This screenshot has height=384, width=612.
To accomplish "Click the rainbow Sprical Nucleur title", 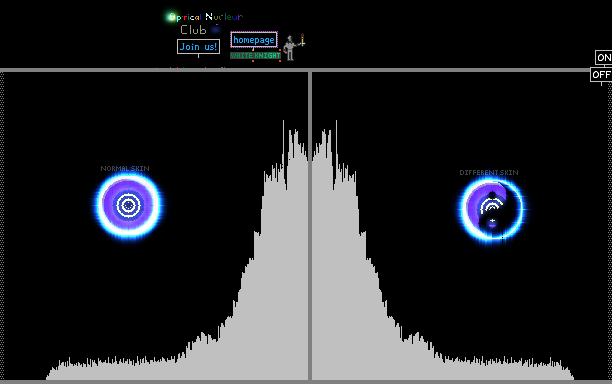I will (x=206, y=17).
